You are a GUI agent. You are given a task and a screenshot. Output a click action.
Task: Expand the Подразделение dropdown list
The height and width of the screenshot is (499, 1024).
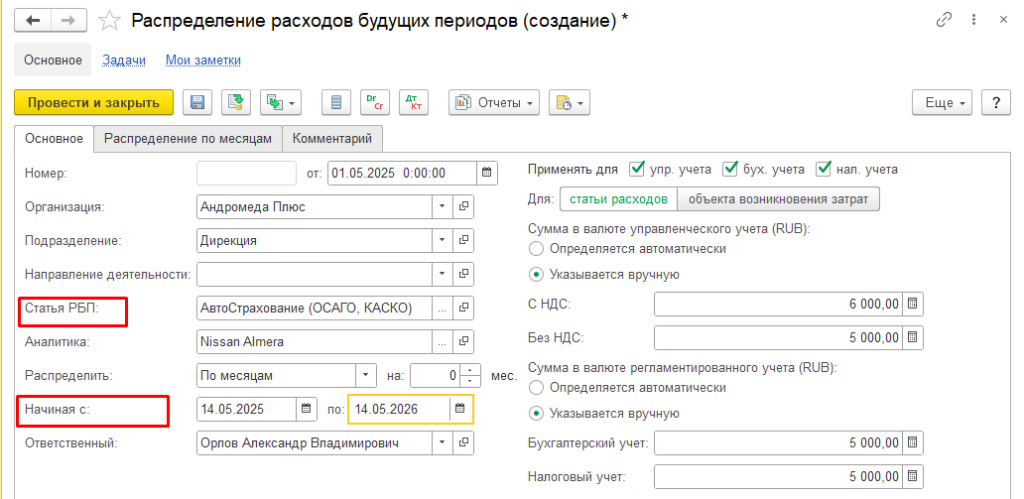(443, 241)
